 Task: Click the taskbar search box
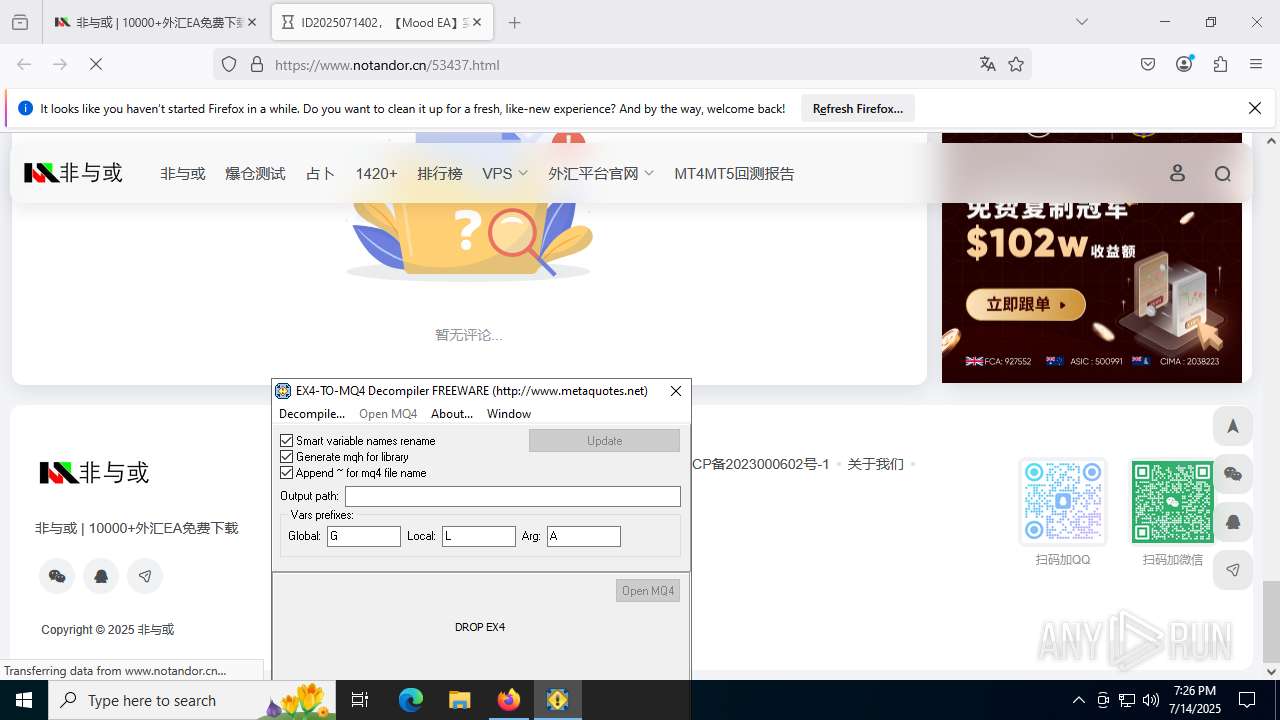click(x=190, y=700)
